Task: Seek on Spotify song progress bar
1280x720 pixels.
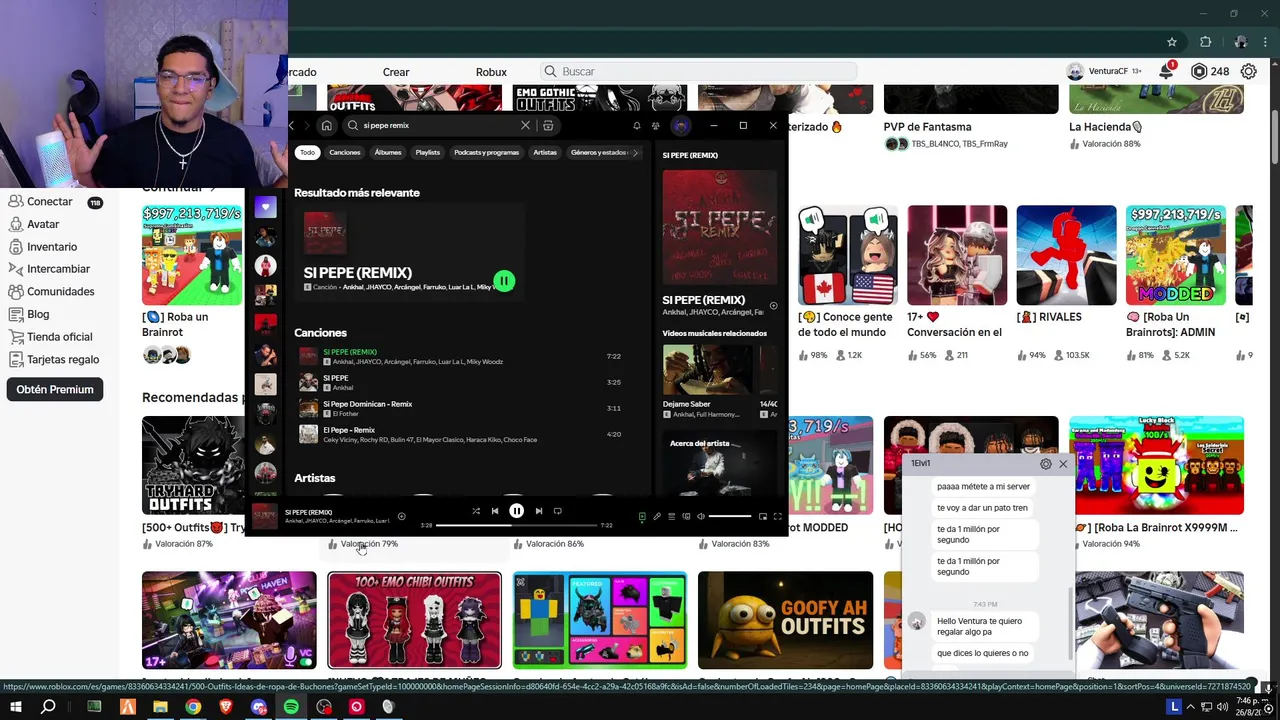Action: 517,525
